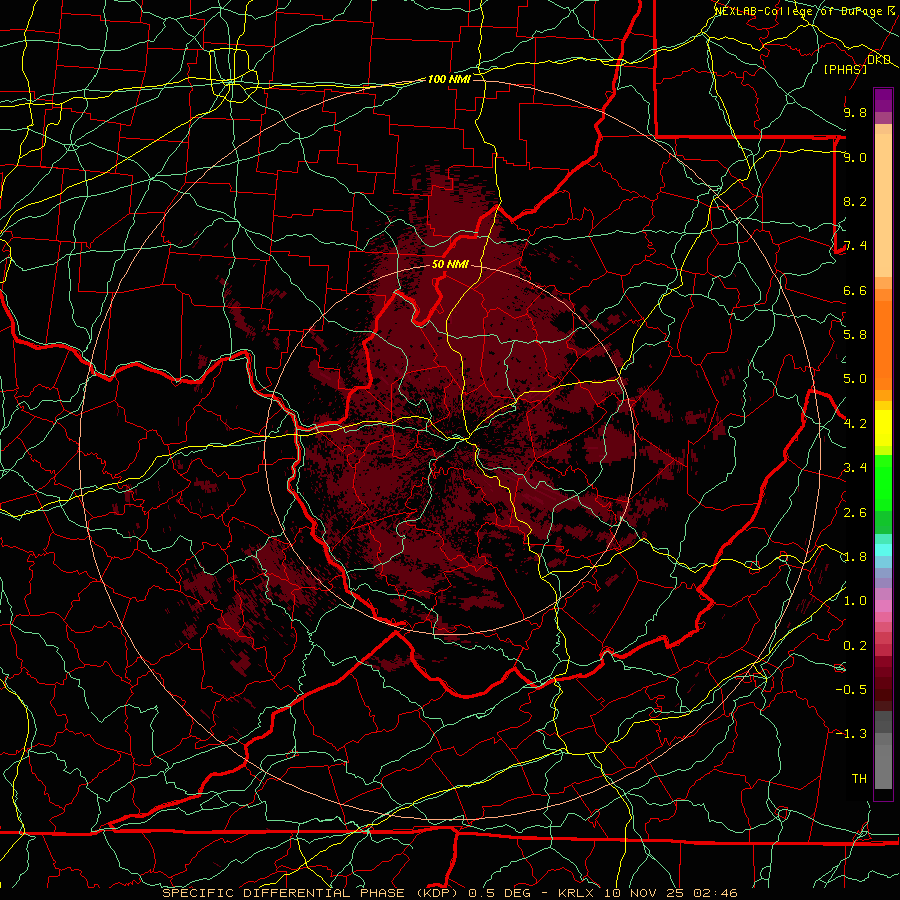900x900 pixels.
Task: Click the bright green swatch near 3.4
Action: [883, 480]
